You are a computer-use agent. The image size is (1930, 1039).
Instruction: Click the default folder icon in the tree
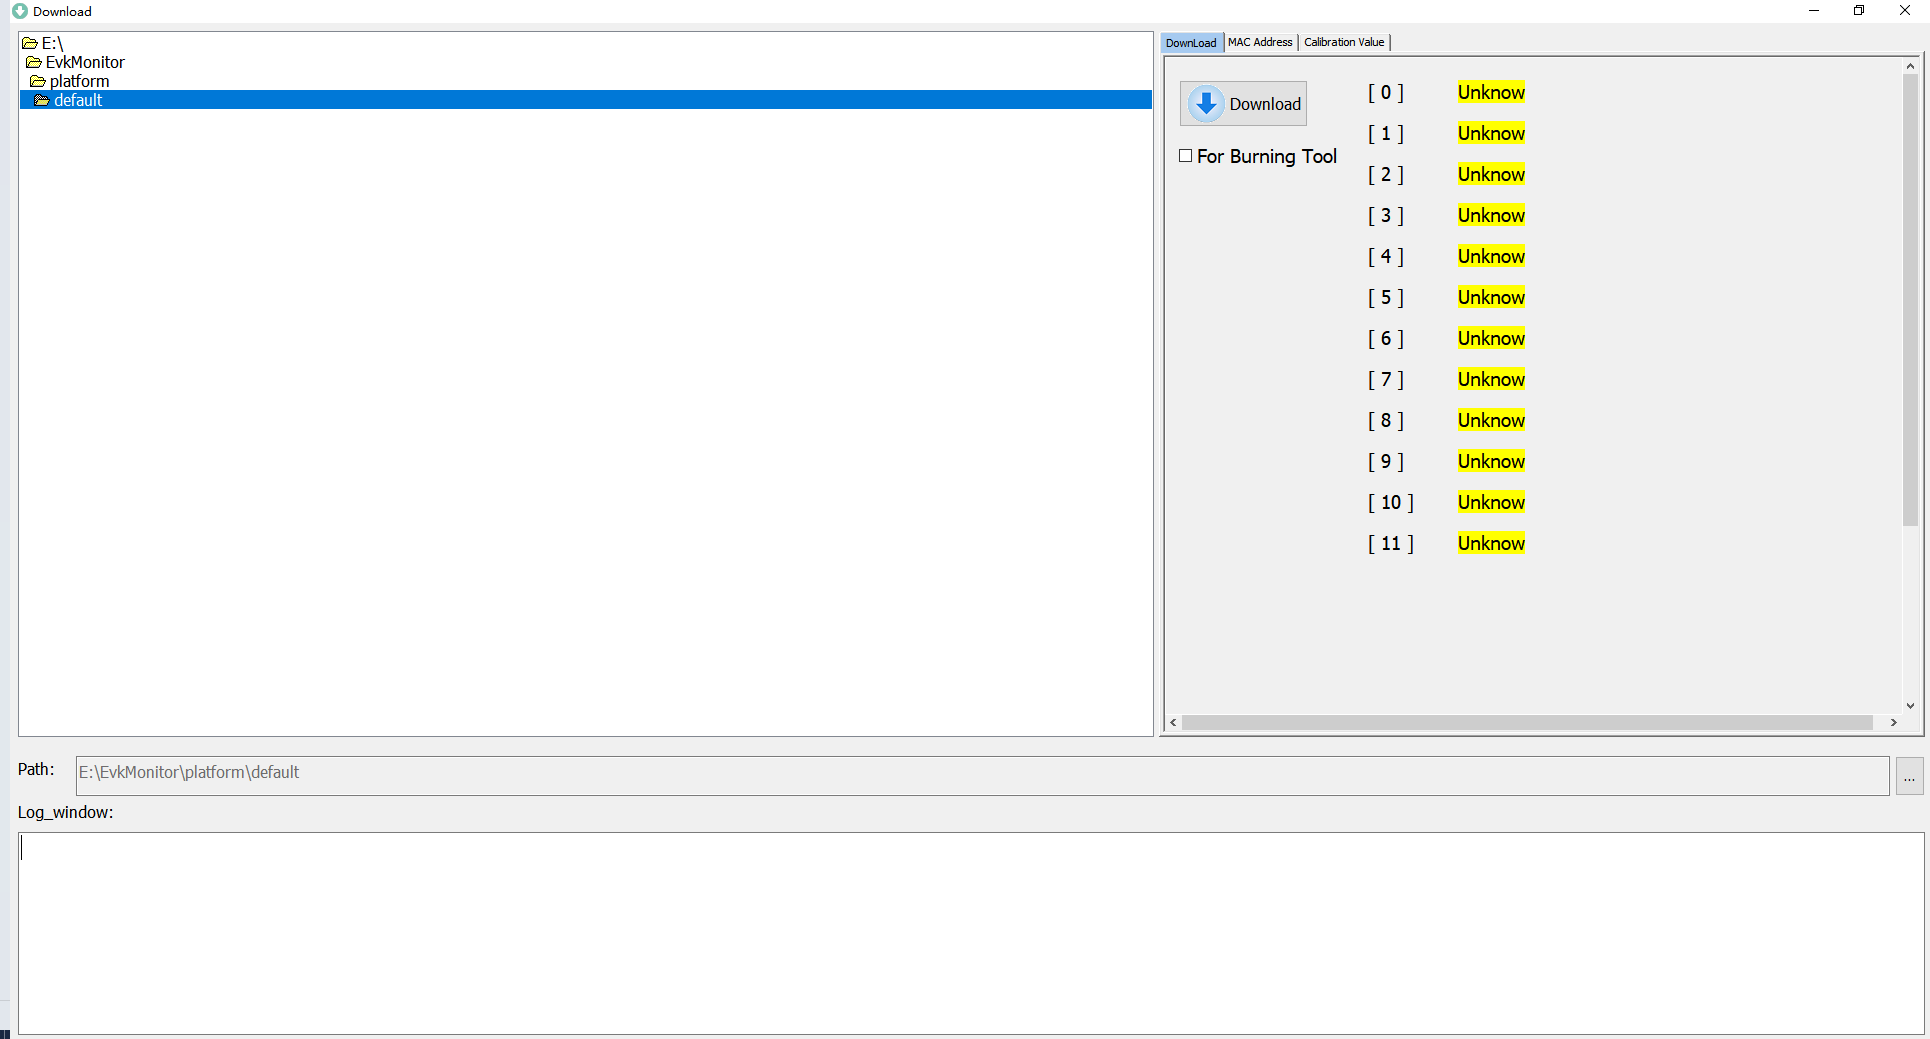pos(44,100)
